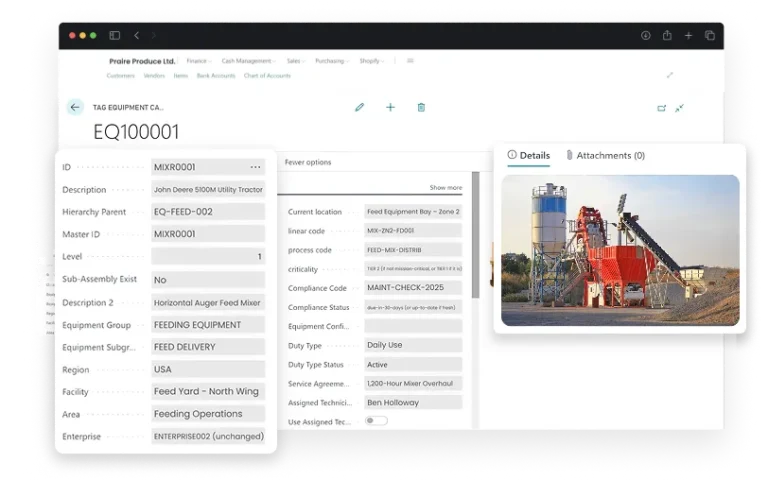Toggle the Use Assigned Technician switch
768x480 pixels.
pos(376,421)
